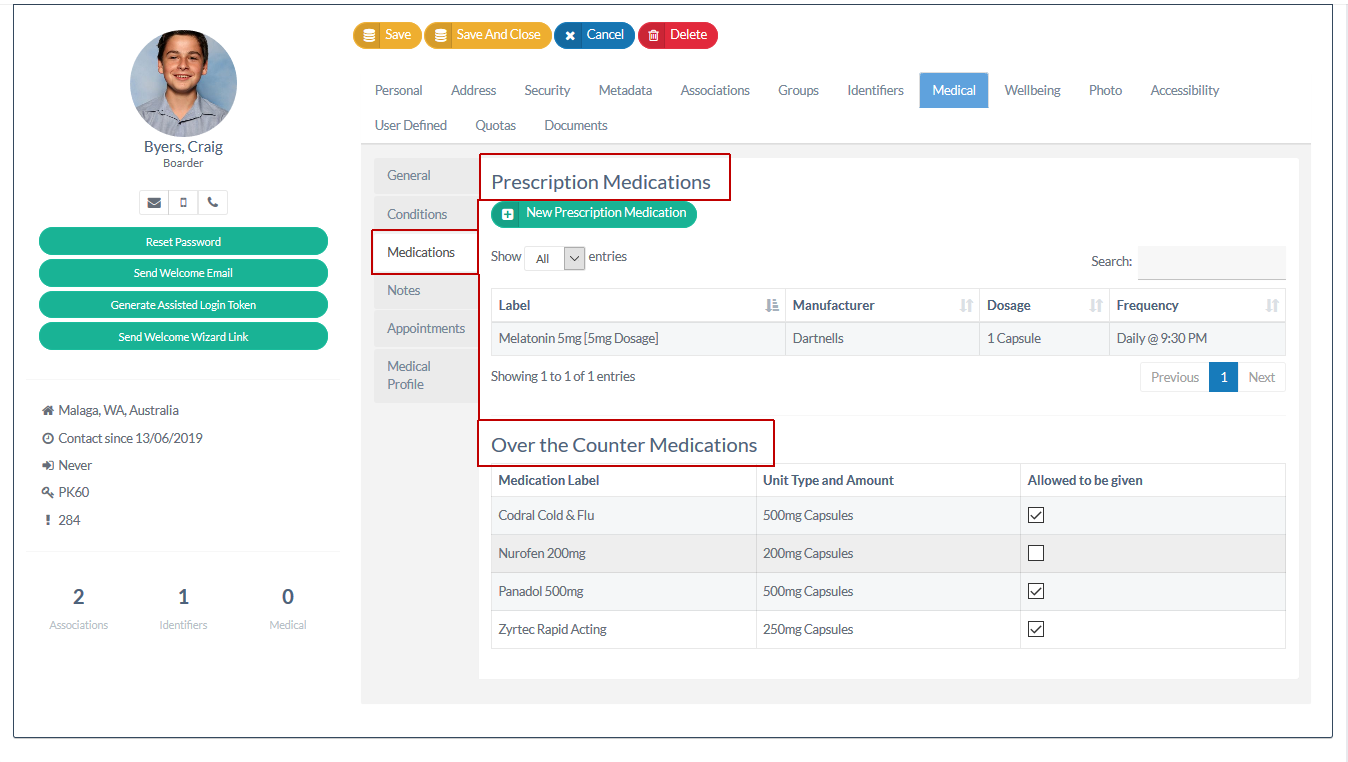
Task: Click the Frequency column sort arrows
Action: point(1272,306)
